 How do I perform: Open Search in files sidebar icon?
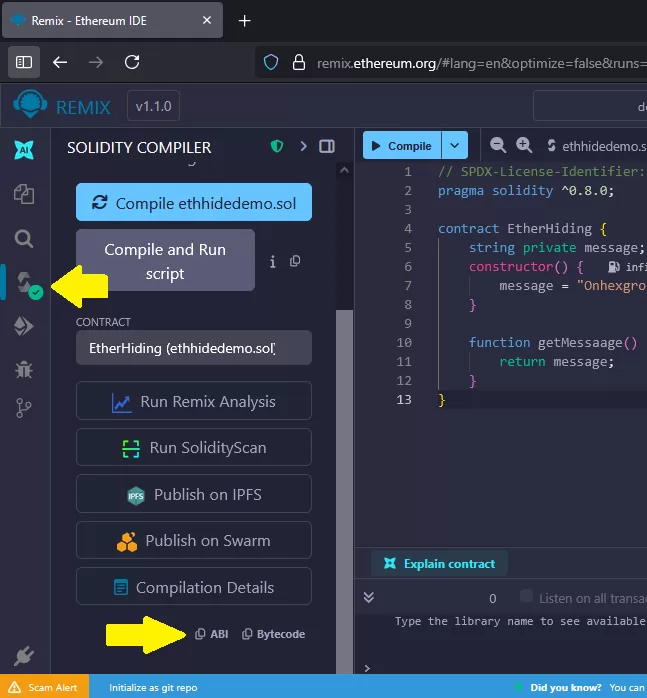pyautogui.click(x=23, y=239)
